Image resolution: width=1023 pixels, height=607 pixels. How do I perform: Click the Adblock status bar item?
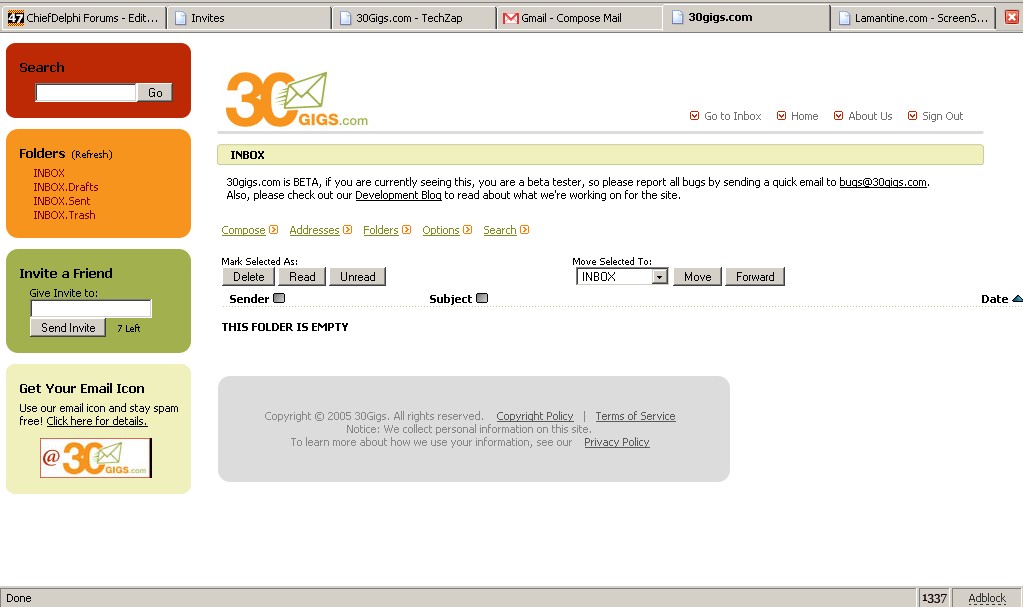click(986, 598)
